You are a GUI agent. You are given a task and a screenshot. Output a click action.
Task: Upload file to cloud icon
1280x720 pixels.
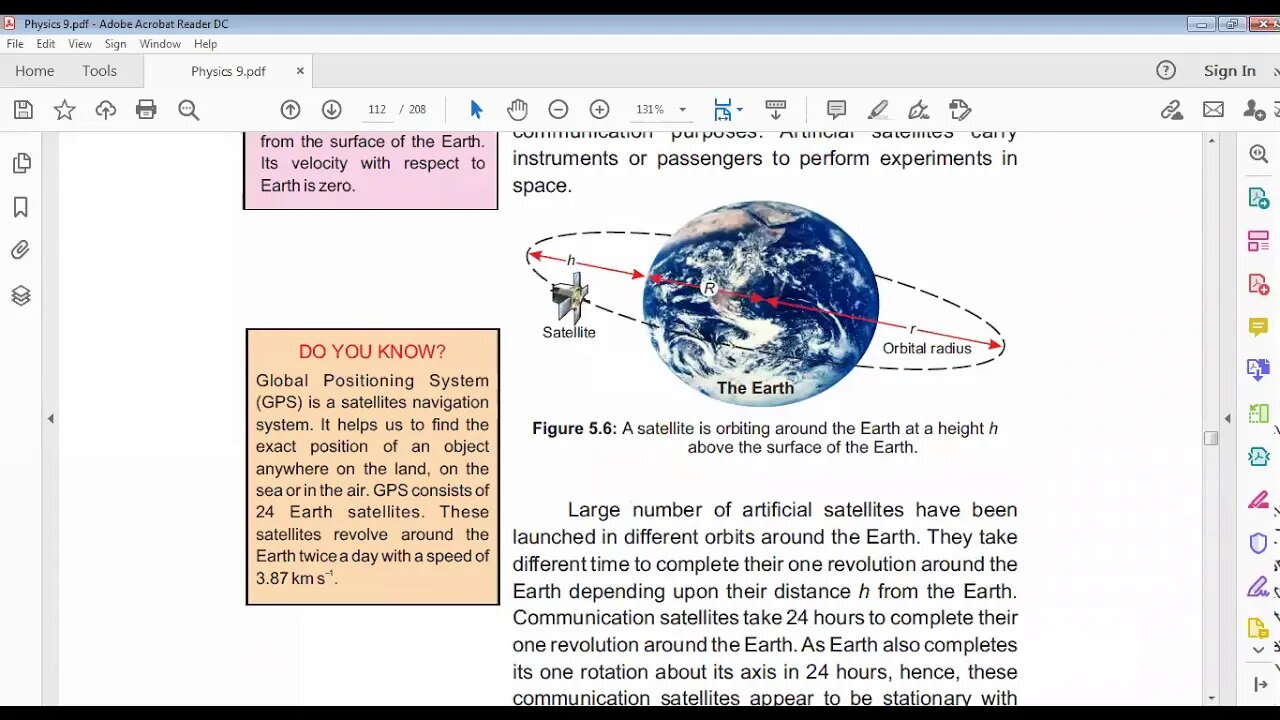click(105, 110)
